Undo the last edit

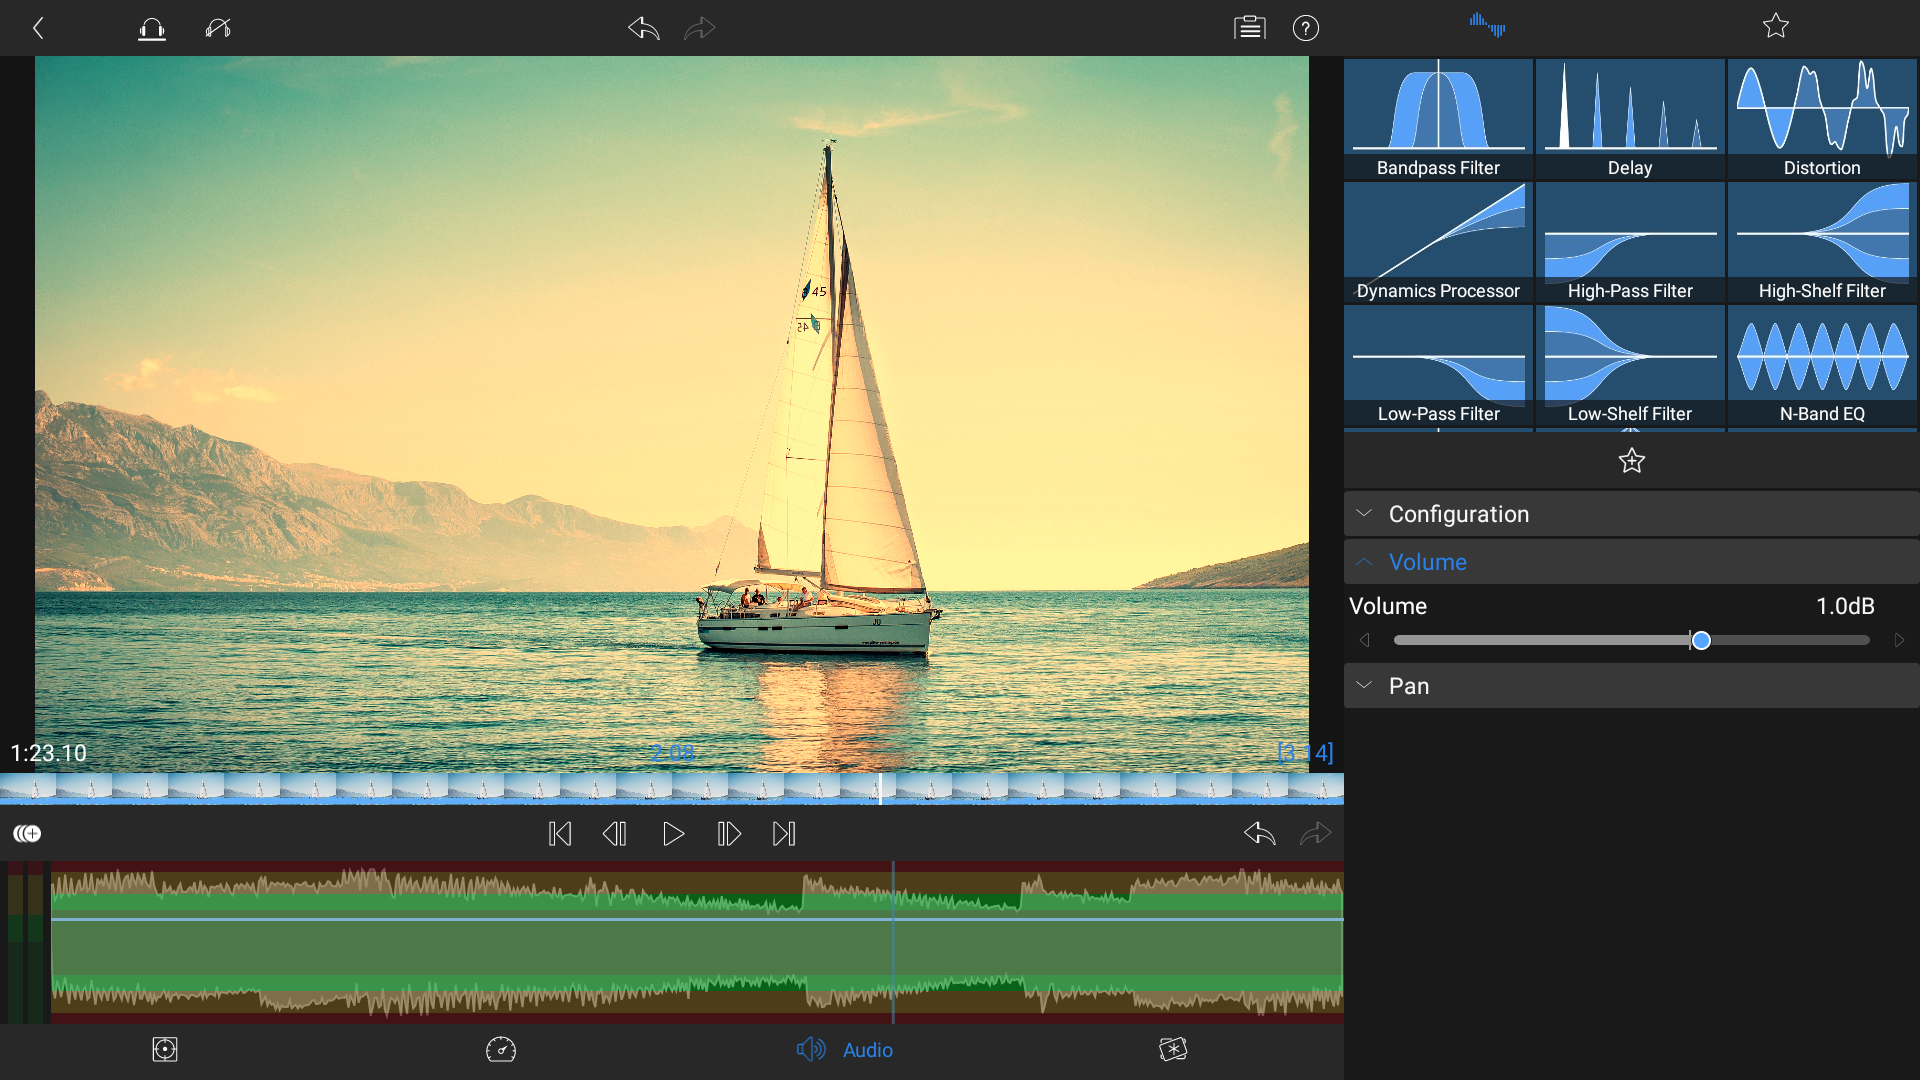(x=643, y=28)
